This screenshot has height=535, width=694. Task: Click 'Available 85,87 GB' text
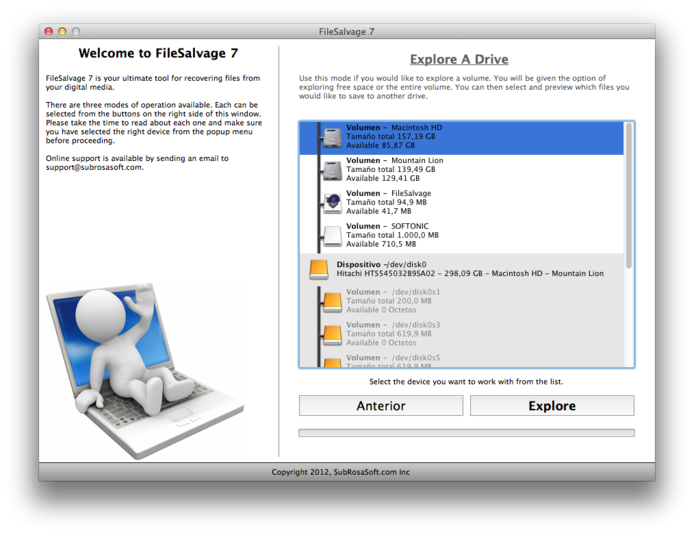pos(380,146)
